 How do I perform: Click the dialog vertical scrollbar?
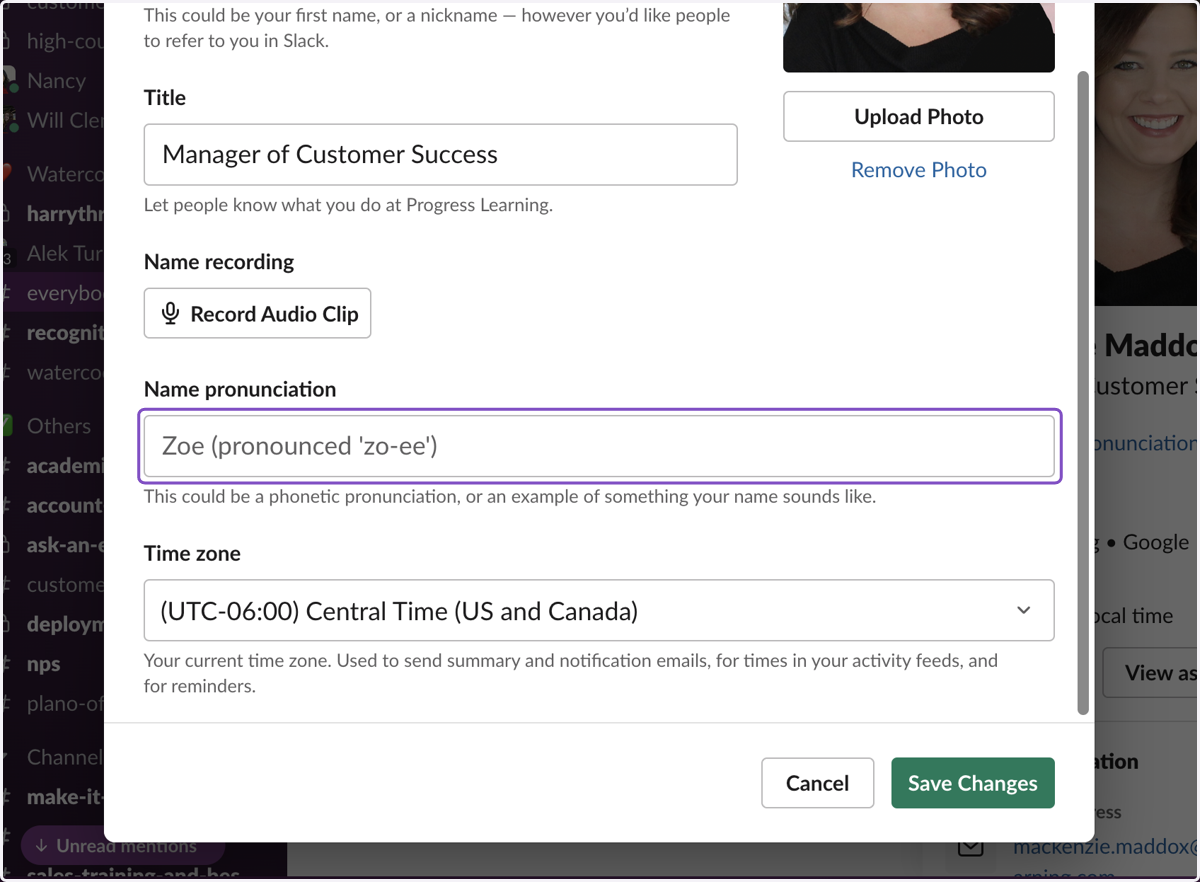(x=1083, y=392)
